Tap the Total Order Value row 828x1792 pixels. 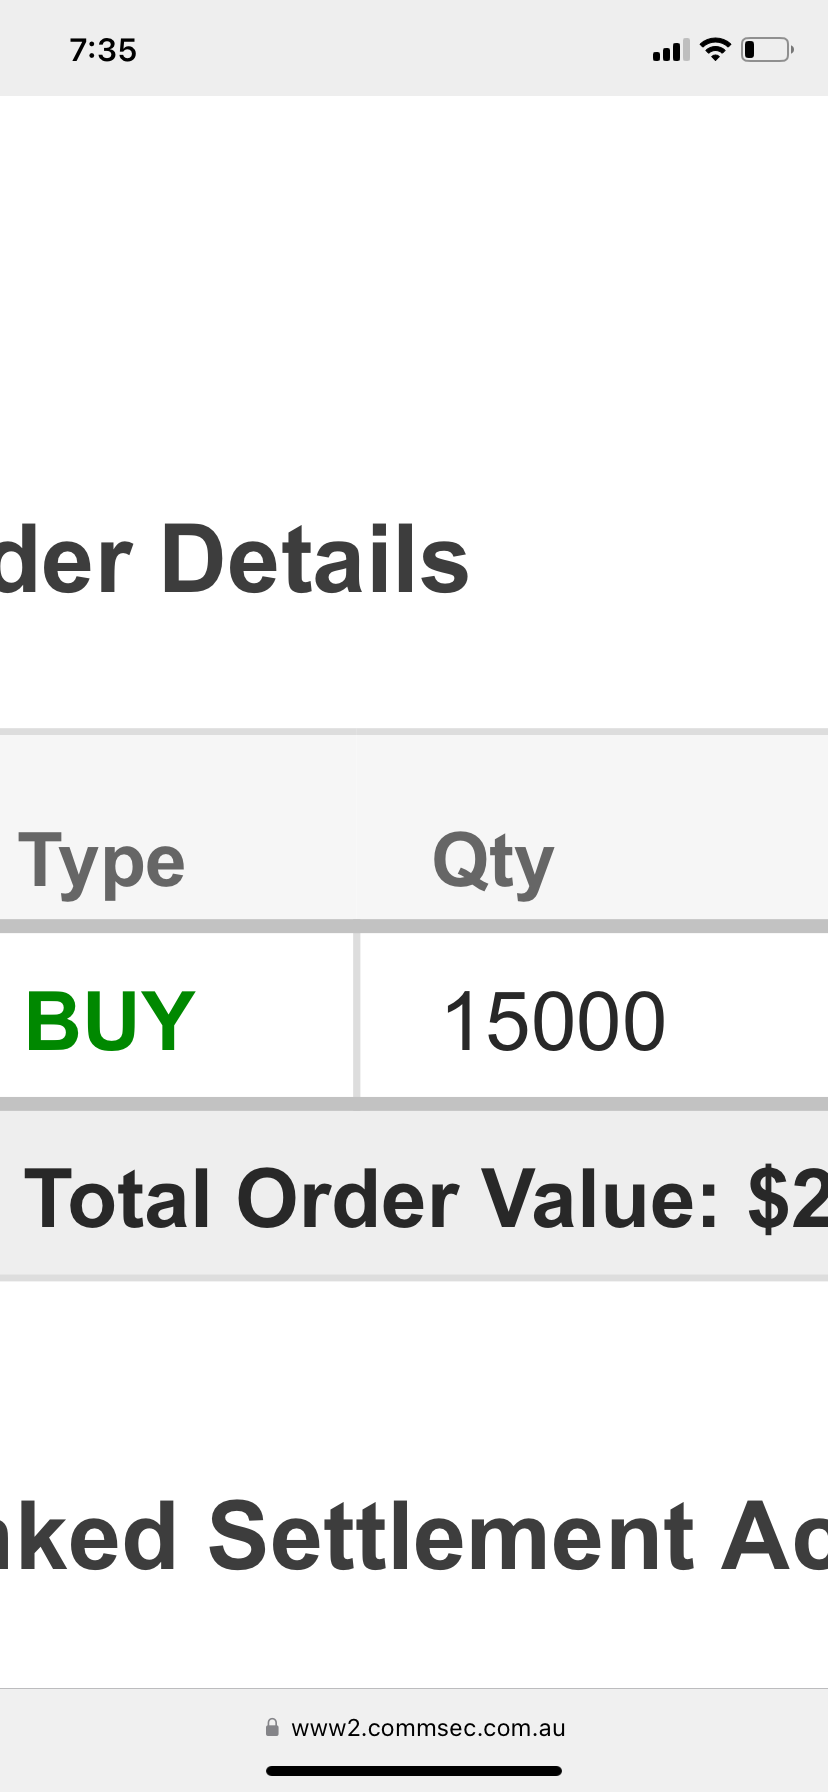point(414,1198)
